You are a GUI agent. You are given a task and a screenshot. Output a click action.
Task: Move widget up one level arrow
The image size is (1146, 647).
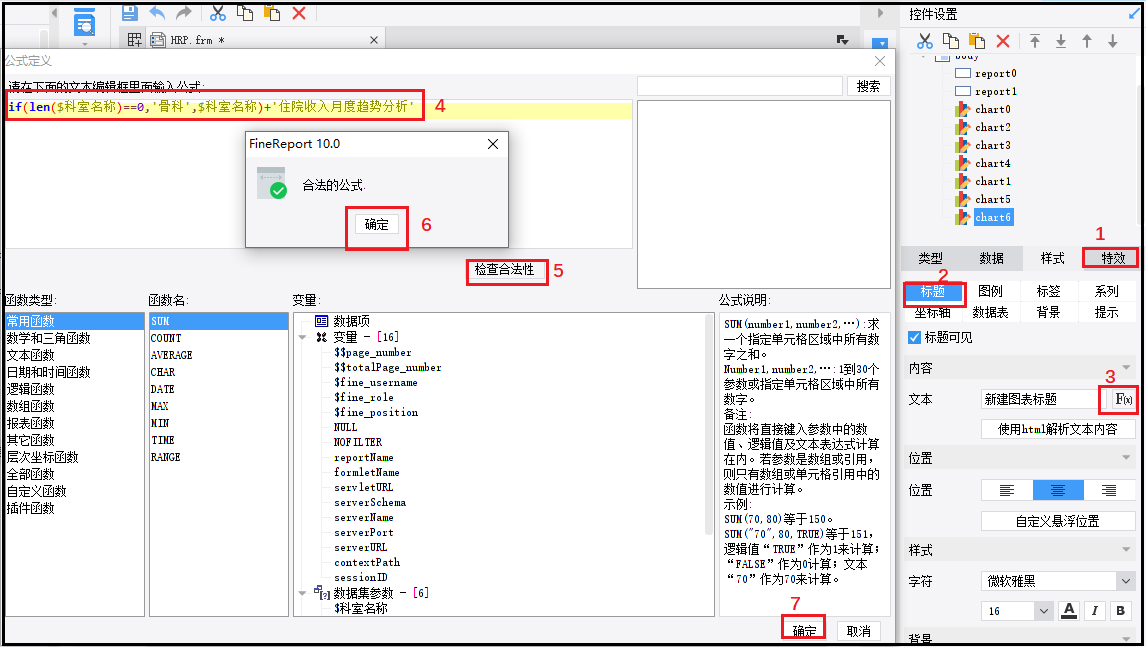click(1087, 41)
